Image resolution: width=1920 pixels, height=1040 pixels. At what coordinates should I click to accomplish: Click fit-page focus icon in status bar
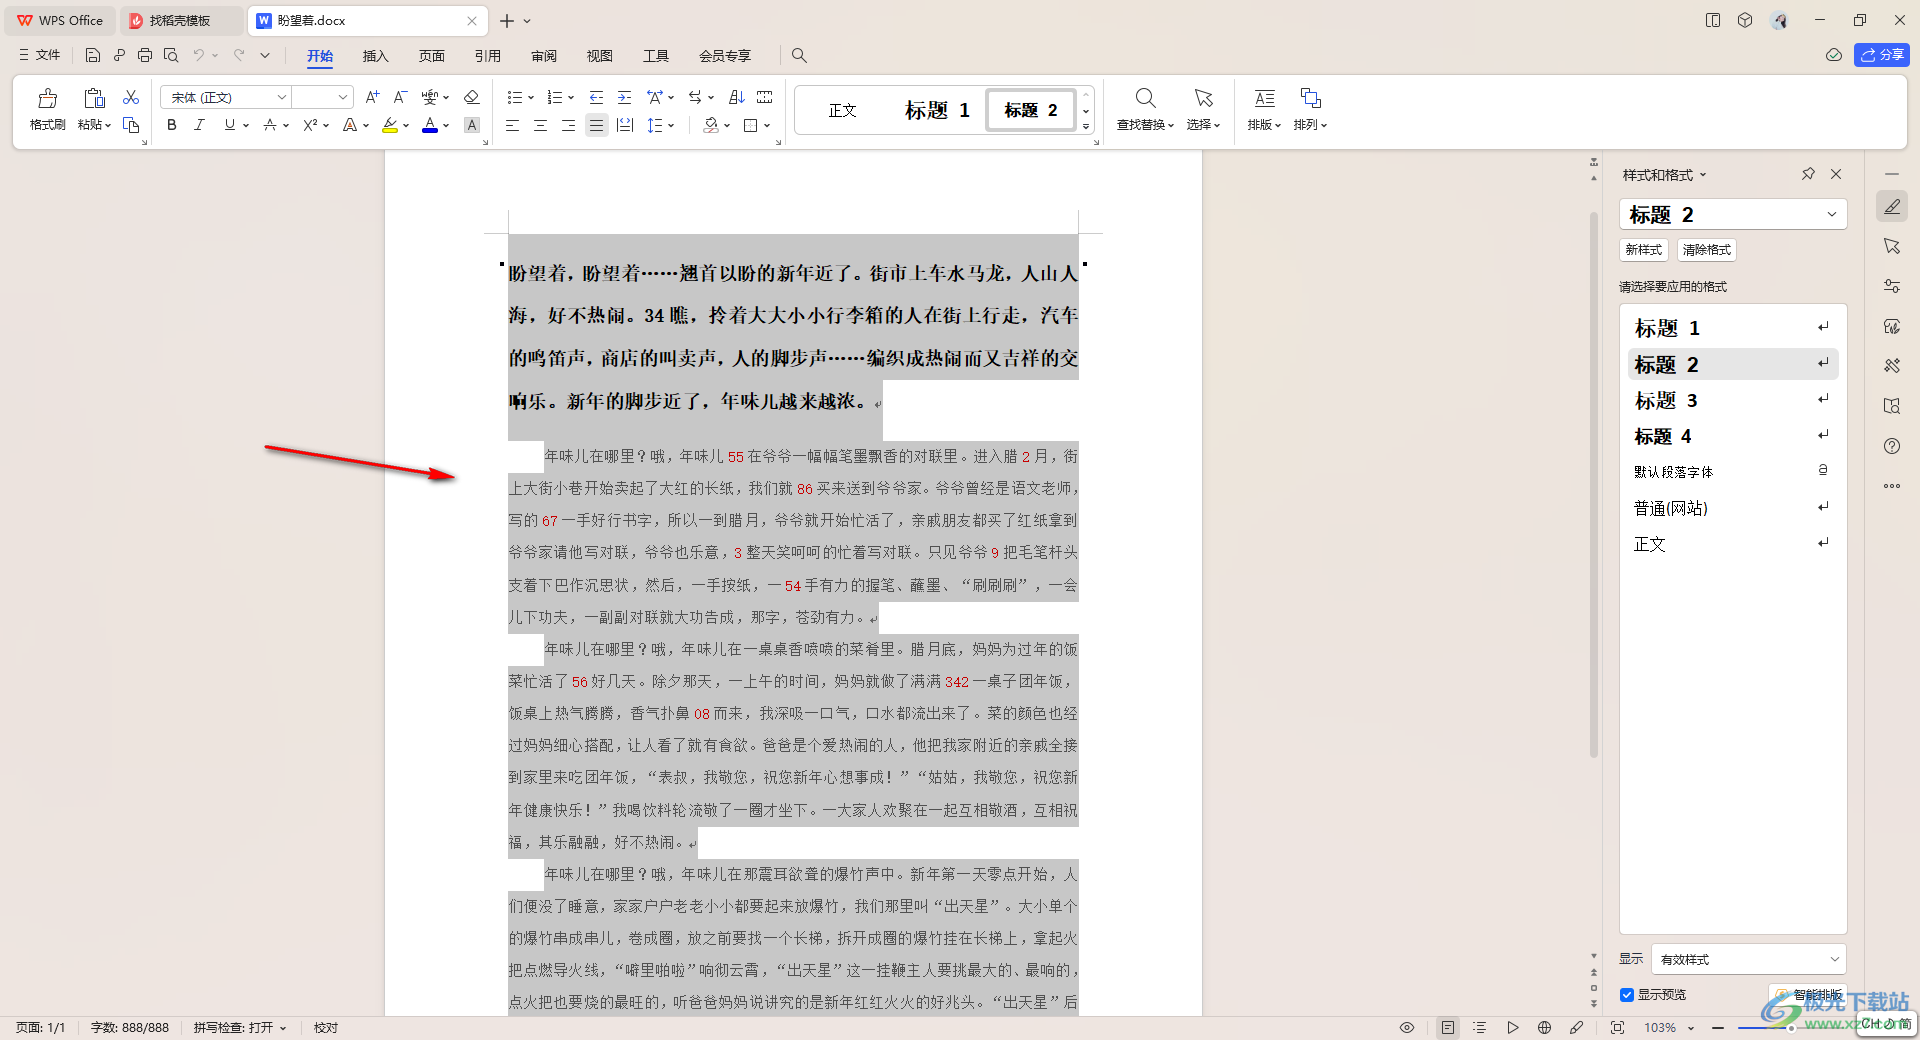point(1617,1027)
